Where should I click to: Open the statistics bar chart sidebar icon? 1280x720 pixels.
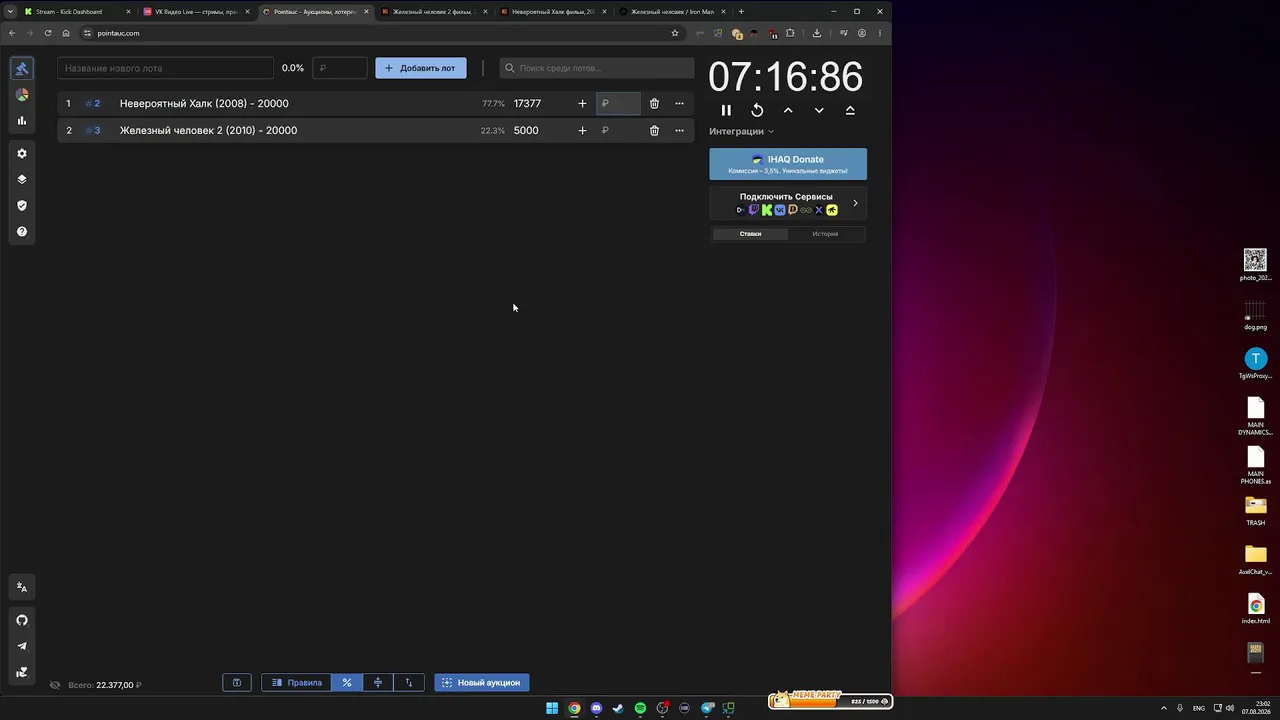pyautogui.click(x=22, y=120)
